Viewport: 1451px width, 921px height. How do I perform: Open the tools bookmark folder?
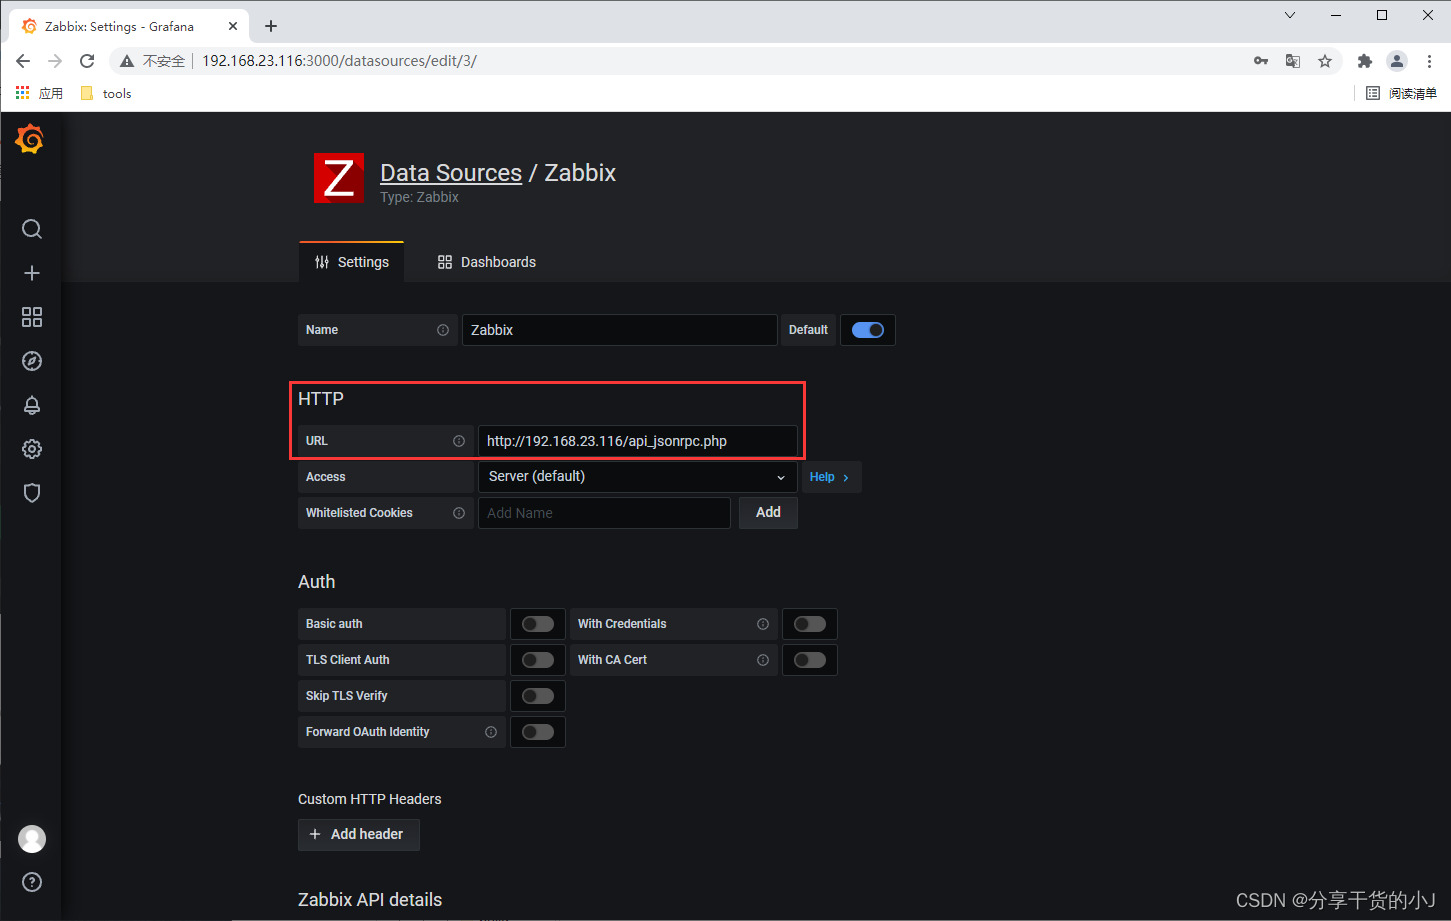106,93
